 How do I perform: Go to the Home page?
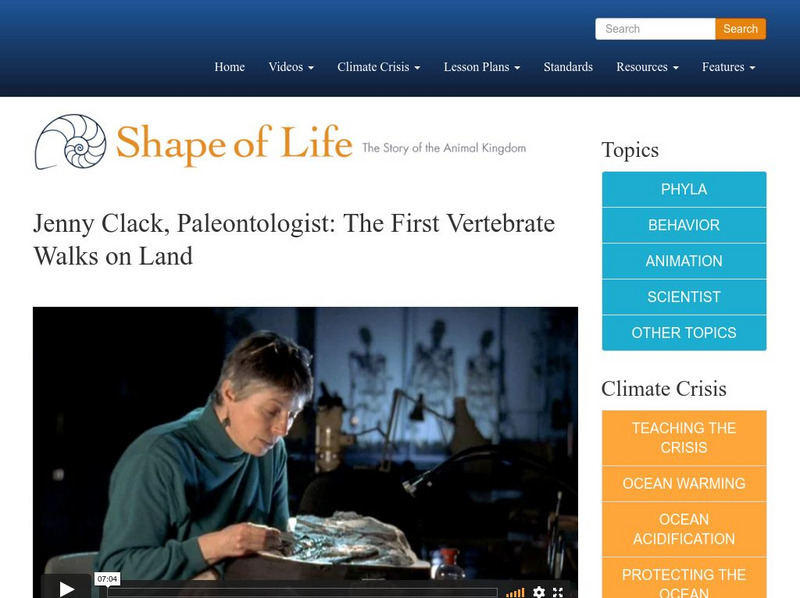pos(229,67)
